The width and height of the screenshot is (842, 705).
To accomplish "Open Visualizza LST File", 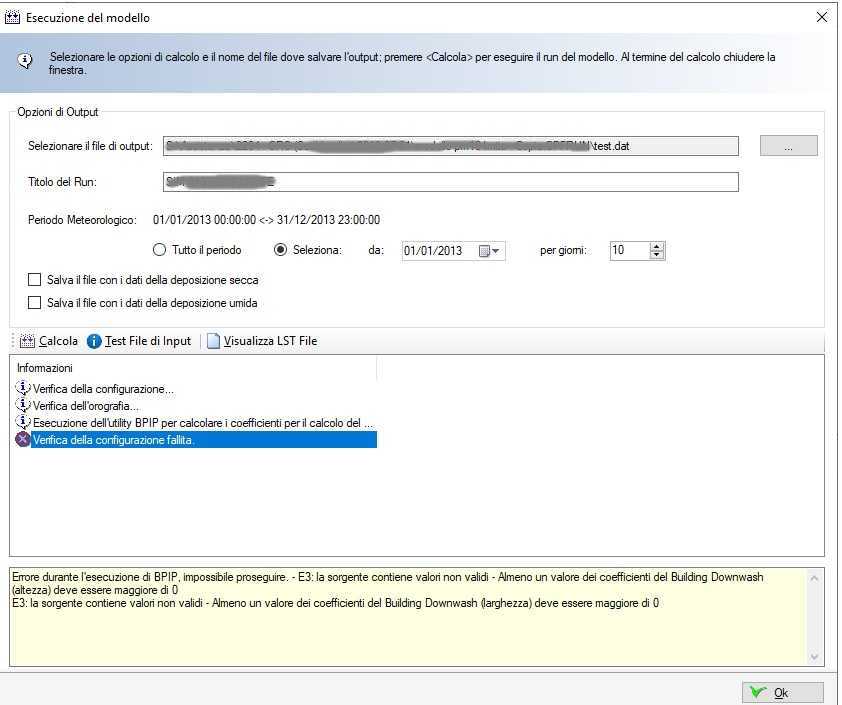I will tap(262, 341).
